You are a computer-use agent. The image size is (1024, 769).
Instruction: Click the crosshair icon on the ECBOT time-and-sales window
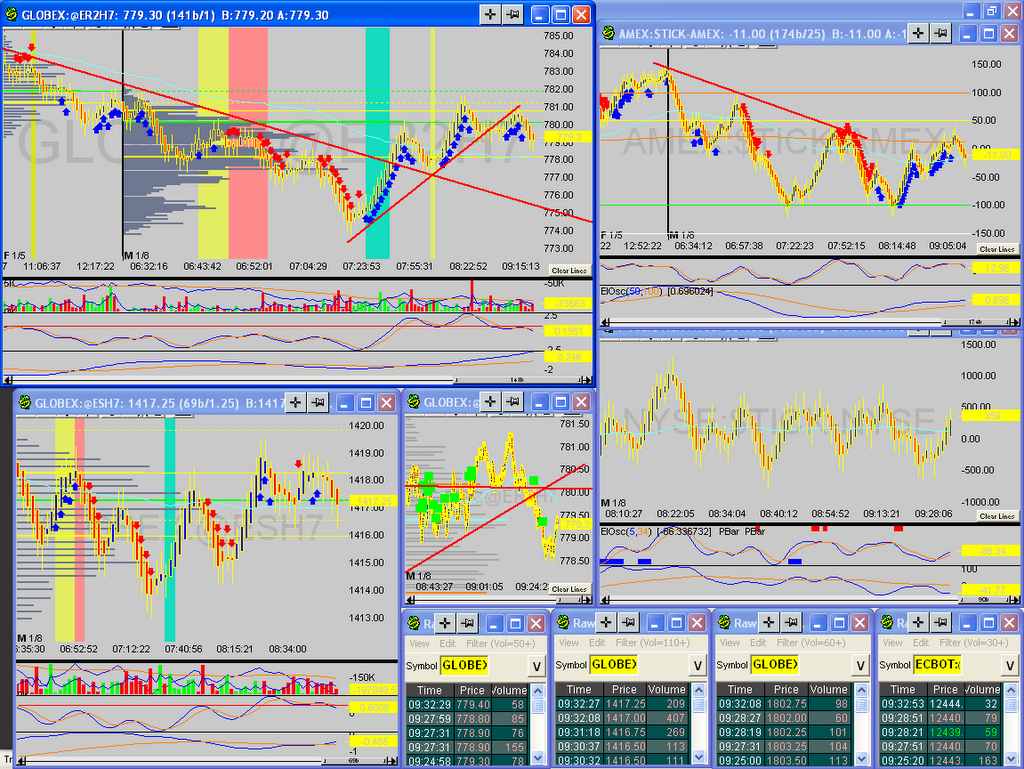918,622
